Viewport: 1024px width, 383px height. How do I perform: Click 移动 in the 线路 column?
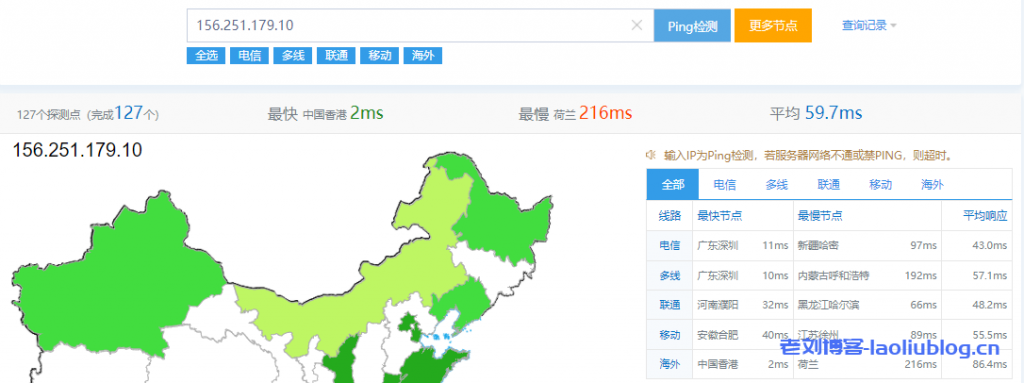pos(669,335)
